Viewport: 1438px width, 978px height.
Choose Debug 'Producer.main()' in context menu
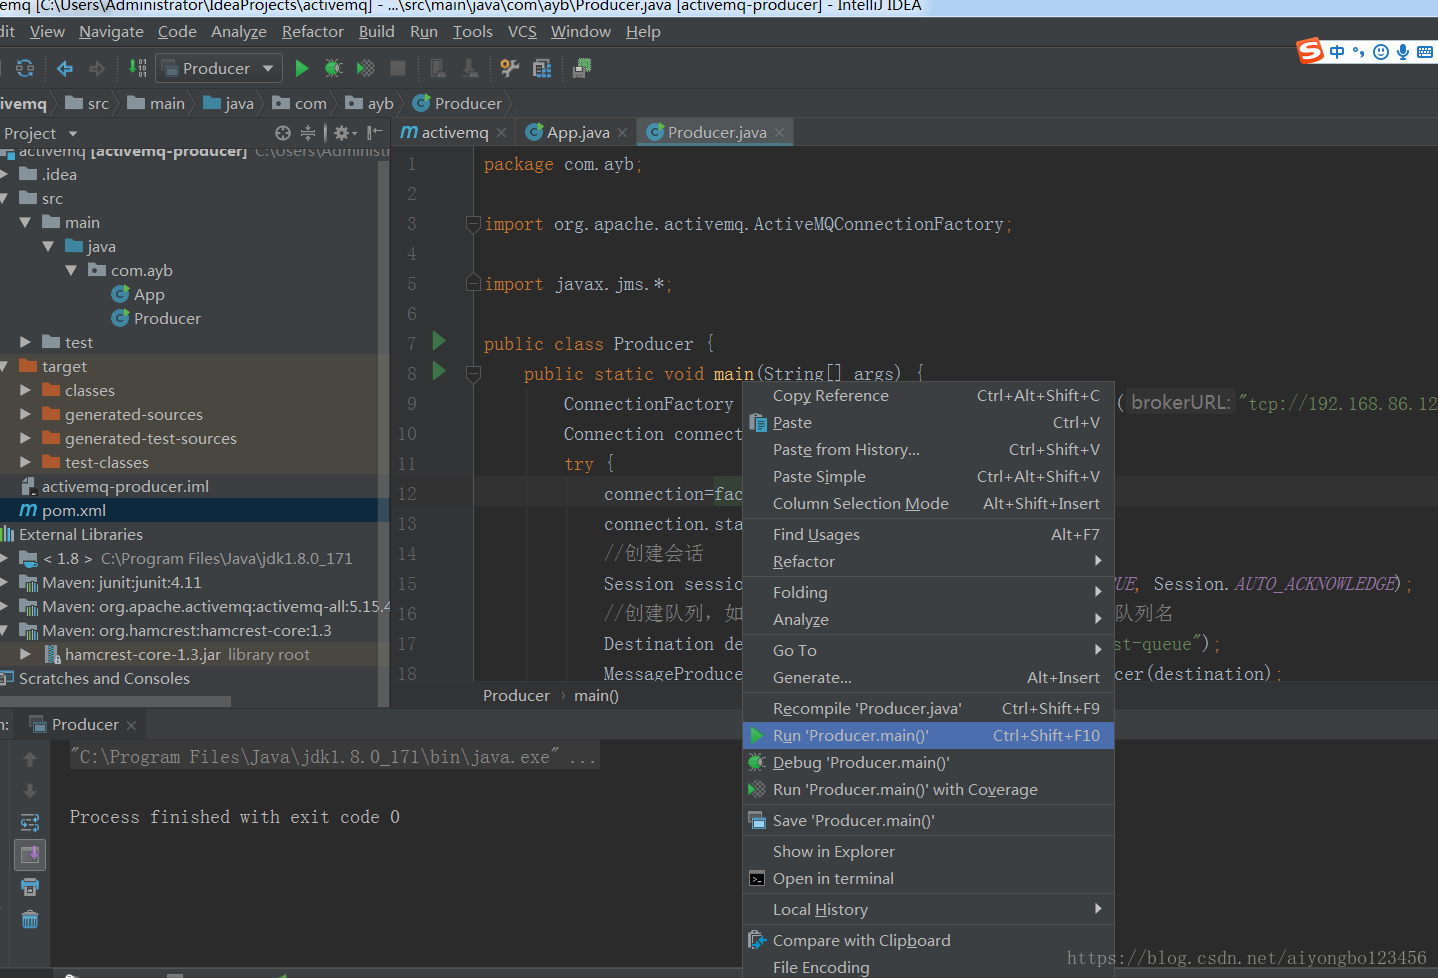coord(928,762)
